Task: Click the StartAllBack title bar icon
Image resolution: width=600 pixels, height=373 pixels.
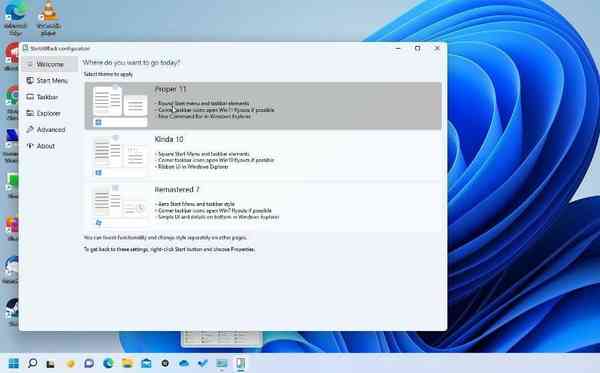Action: click(x=26, y=48)
